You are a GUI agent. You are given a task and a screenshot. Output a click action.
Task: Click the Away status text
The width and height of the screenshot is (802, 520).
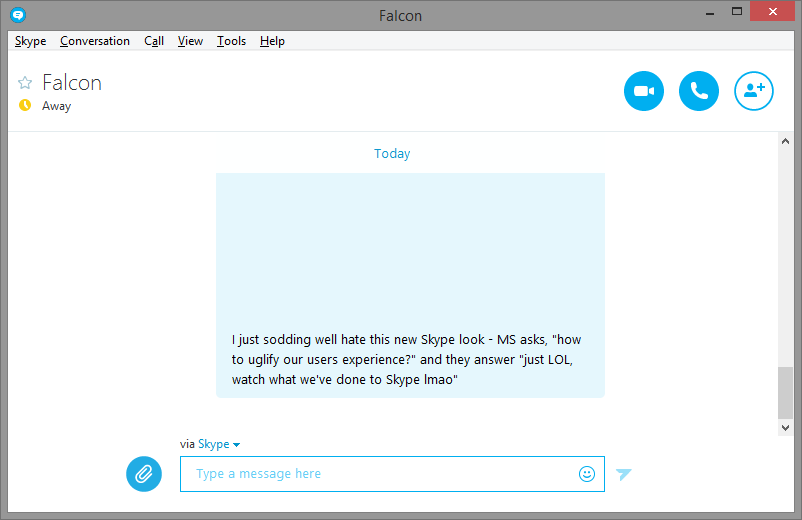click(x=56, y=106)
